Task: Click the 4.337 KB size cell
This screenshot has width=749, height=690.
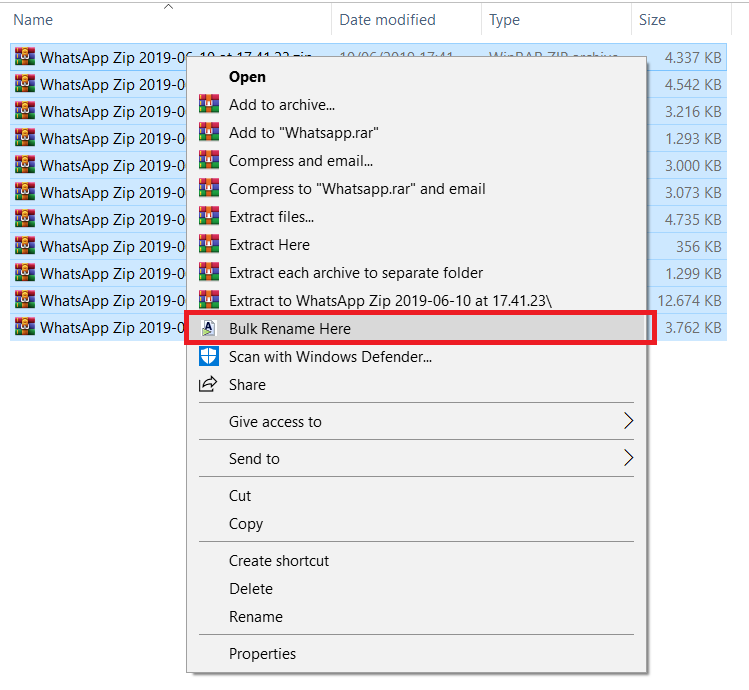Action: point(693,57)
